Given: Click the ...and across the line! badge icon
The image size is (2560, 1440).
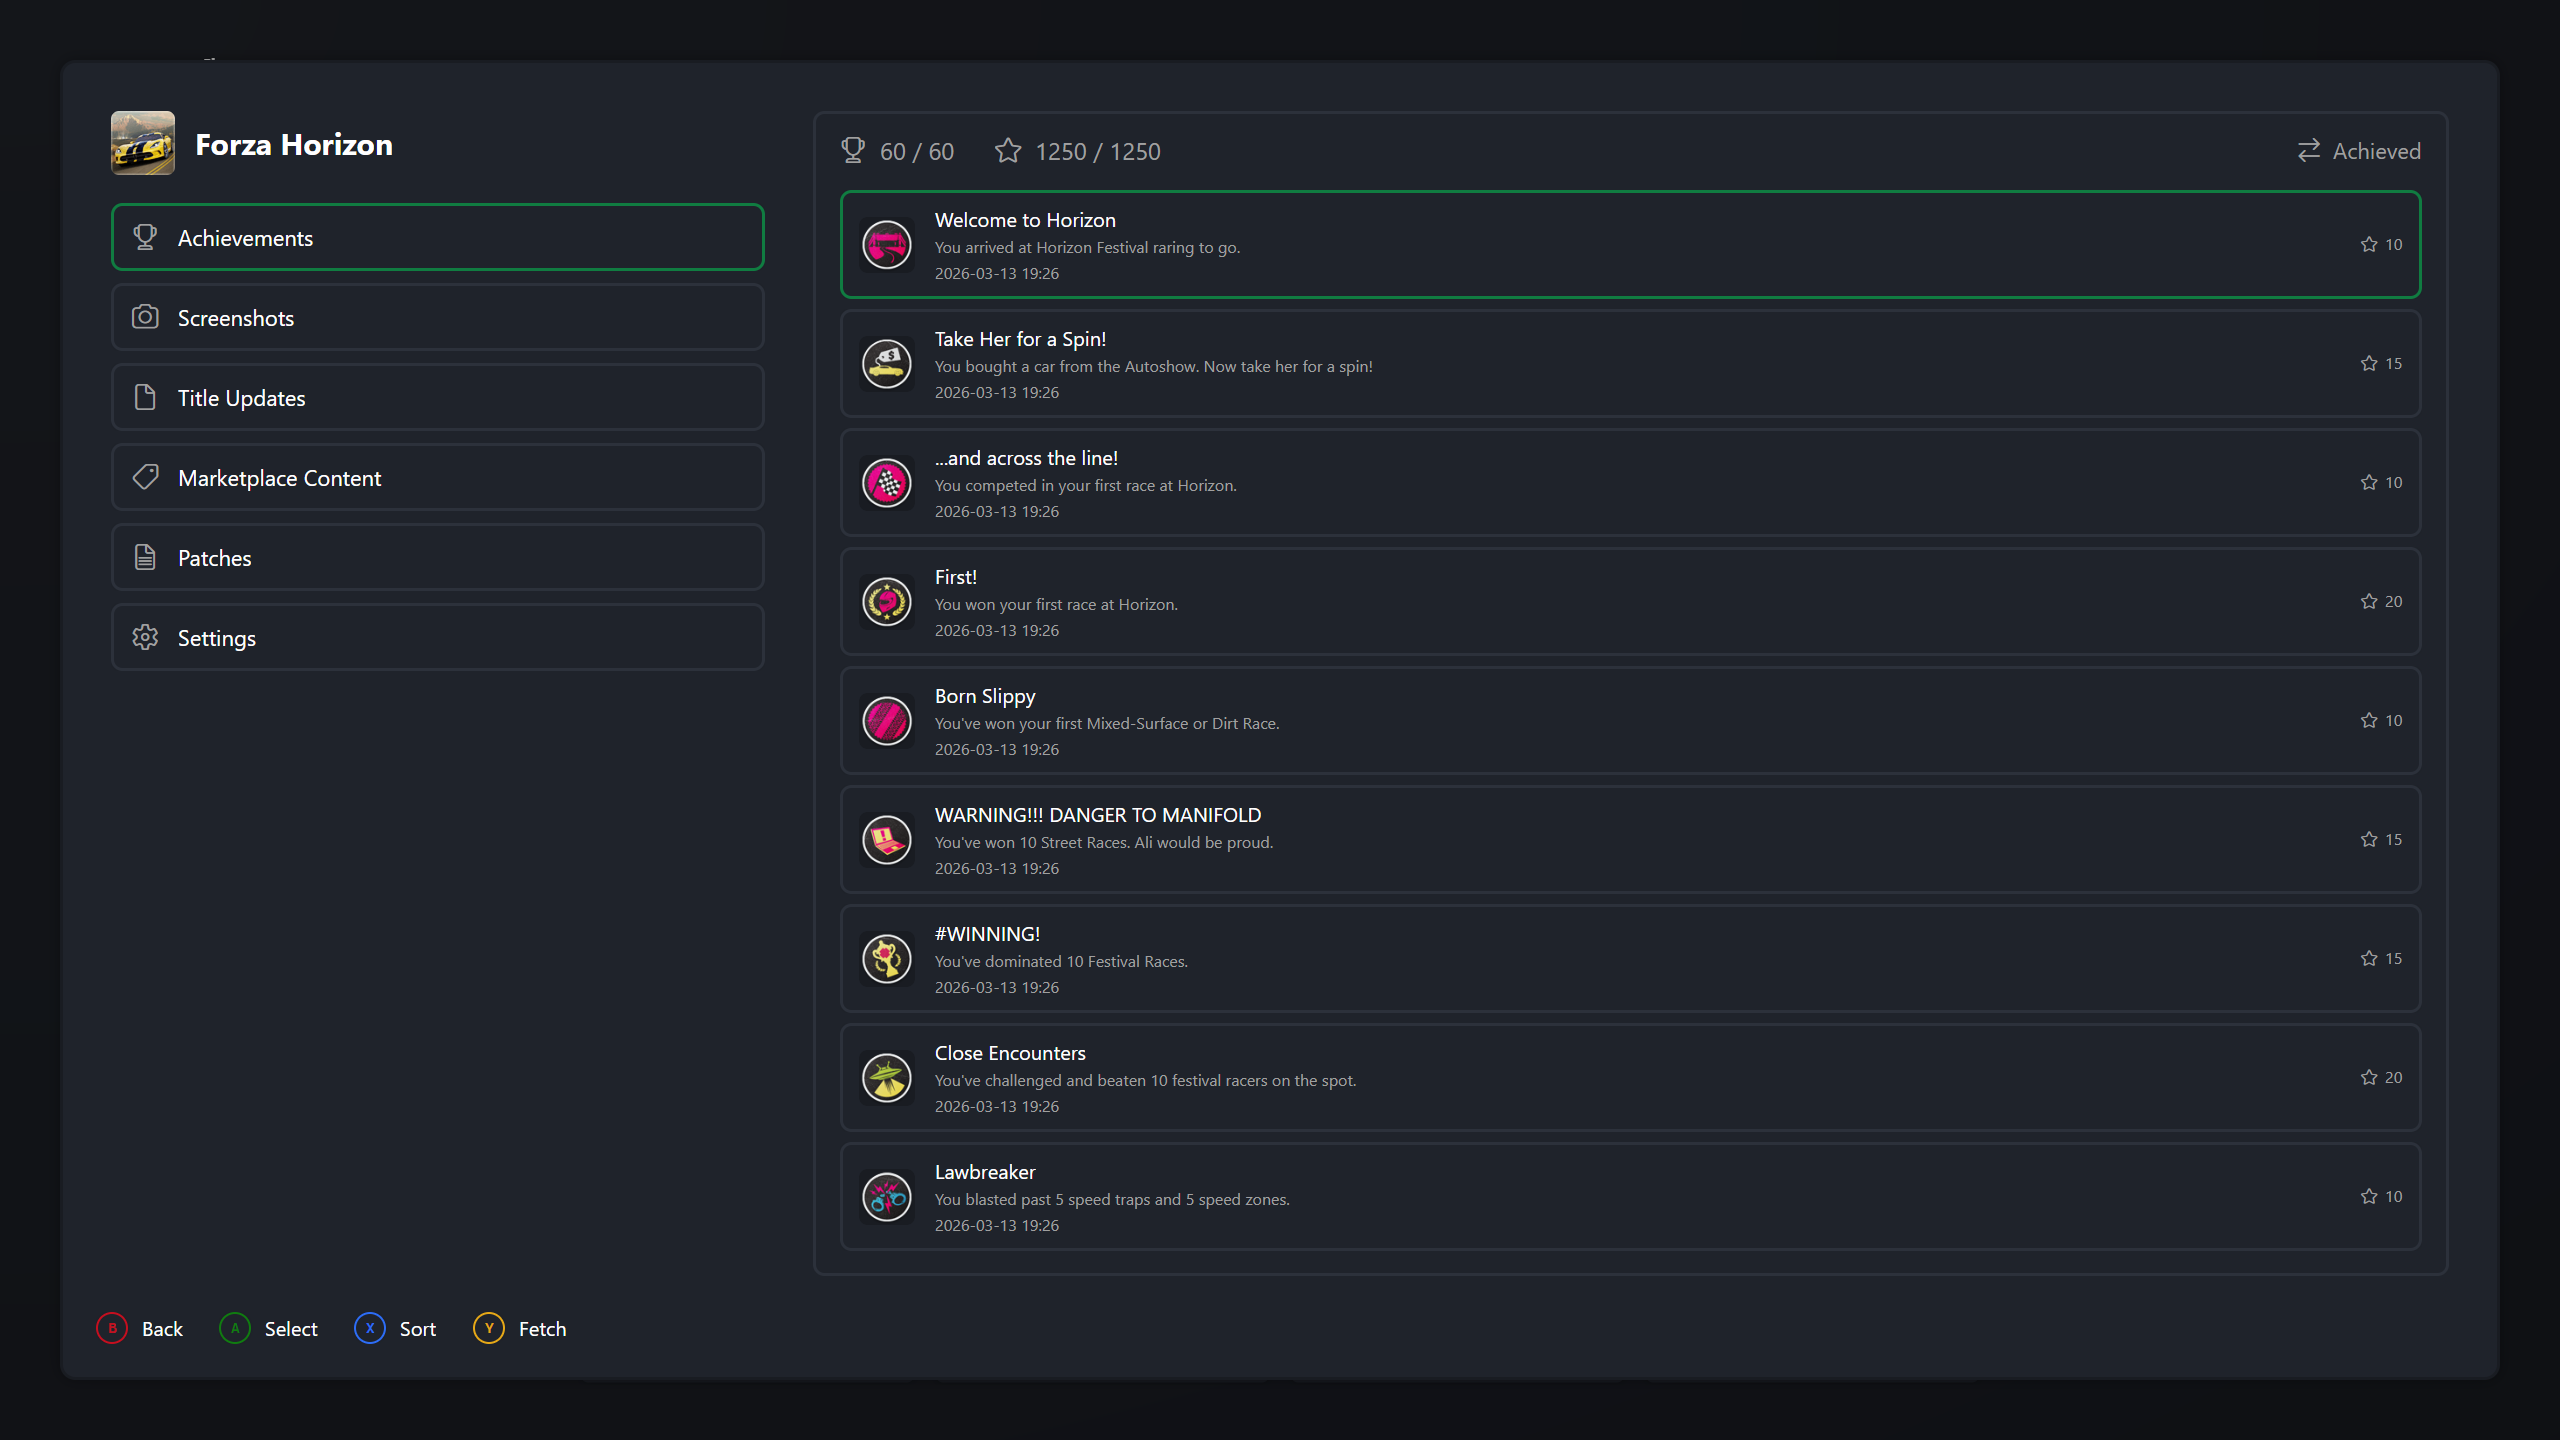Looking at the screenshot, I should coord(887,483).
